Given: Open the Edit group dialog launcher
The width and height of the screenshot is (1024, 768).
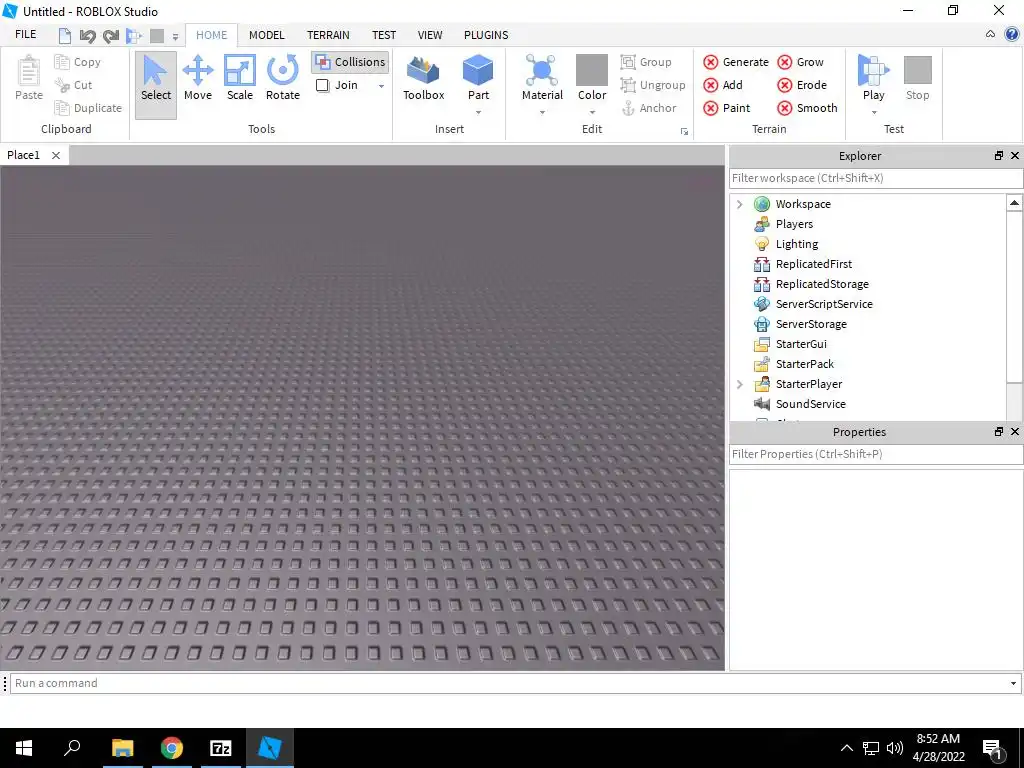Looking at the screenshot, I should pos(684,132).
